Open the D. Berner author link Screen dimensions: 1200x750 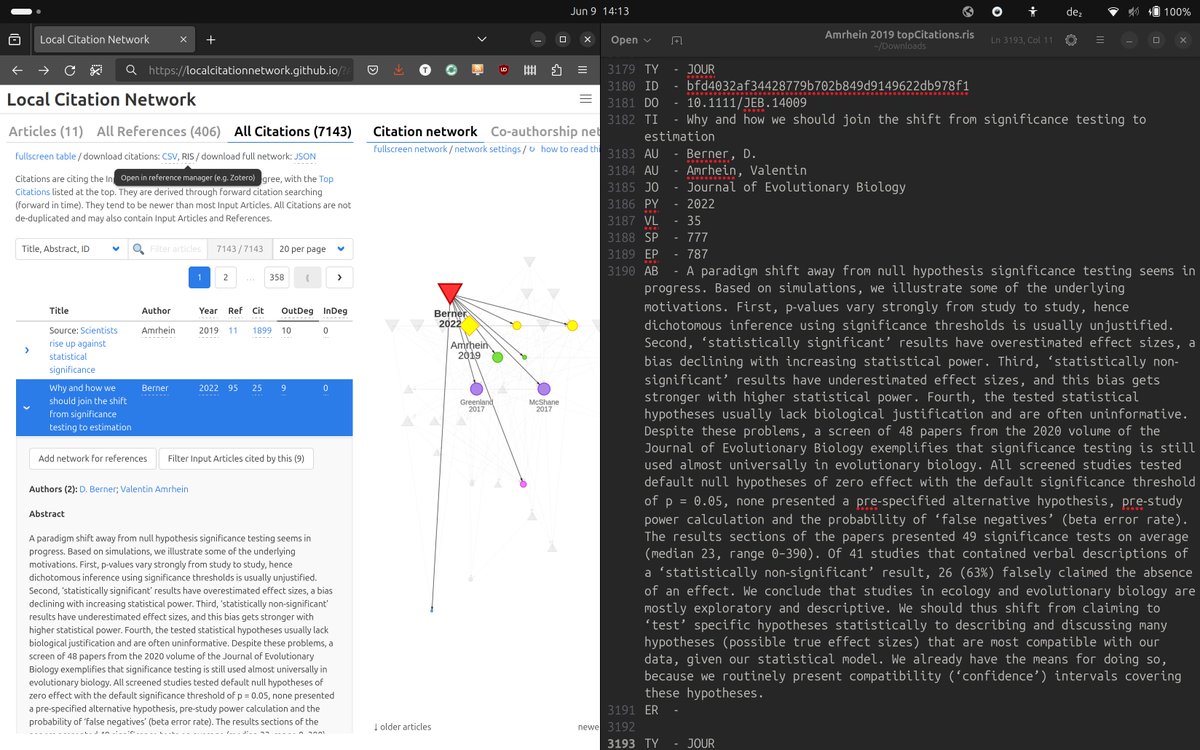(96, 489)
